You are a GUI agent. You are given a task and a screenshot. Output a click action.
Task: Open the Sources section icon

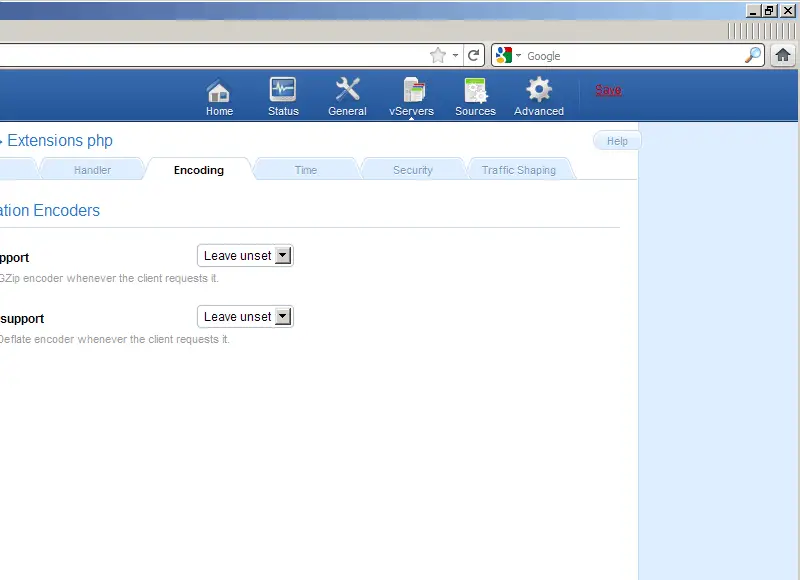[475, 91]
